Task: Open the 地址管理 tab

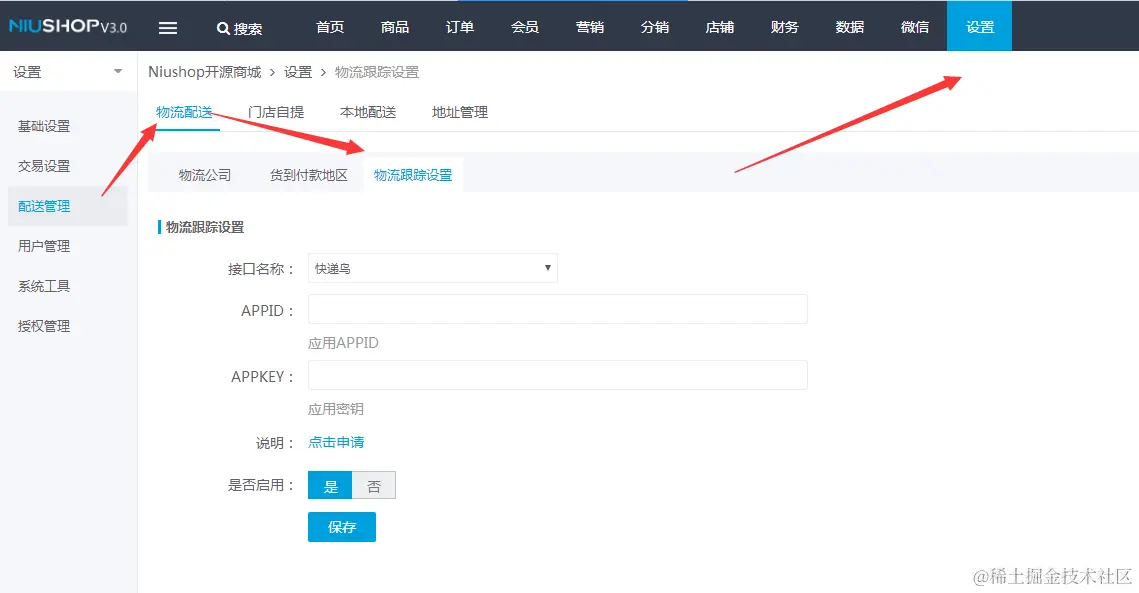Action: click(x=459, y=112)
